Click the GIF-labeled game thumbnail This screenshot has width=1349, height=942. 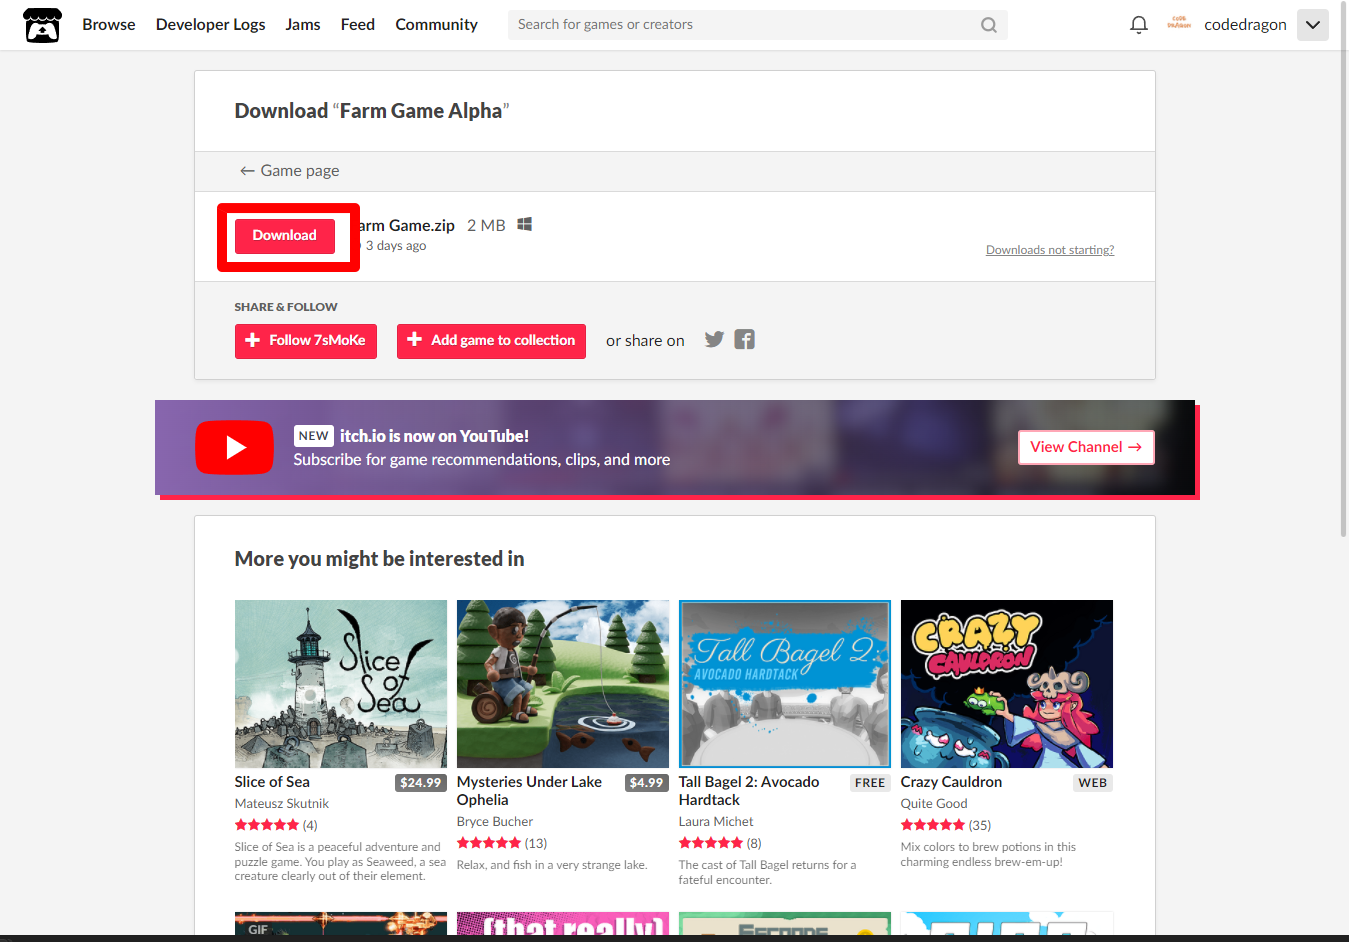pyautogui.click(x=341, y=925)
